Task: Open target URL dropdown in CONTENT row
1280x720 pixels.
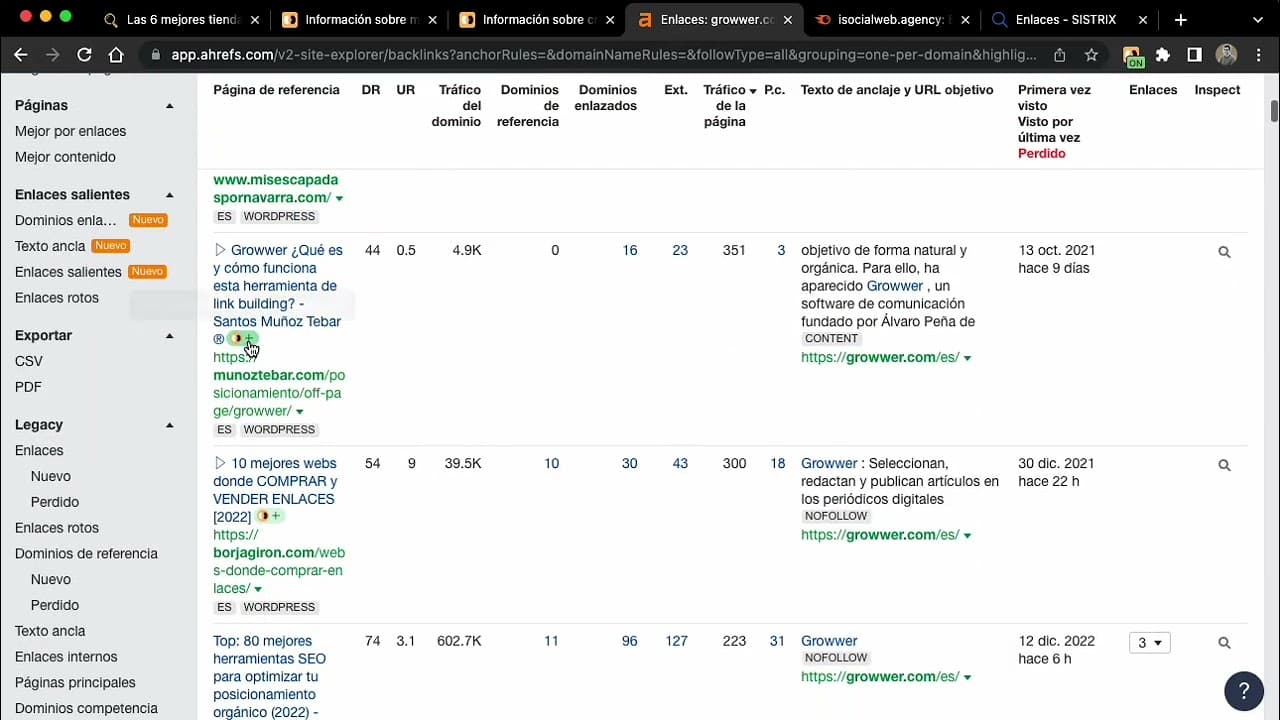Action: [x=967, y=358]
